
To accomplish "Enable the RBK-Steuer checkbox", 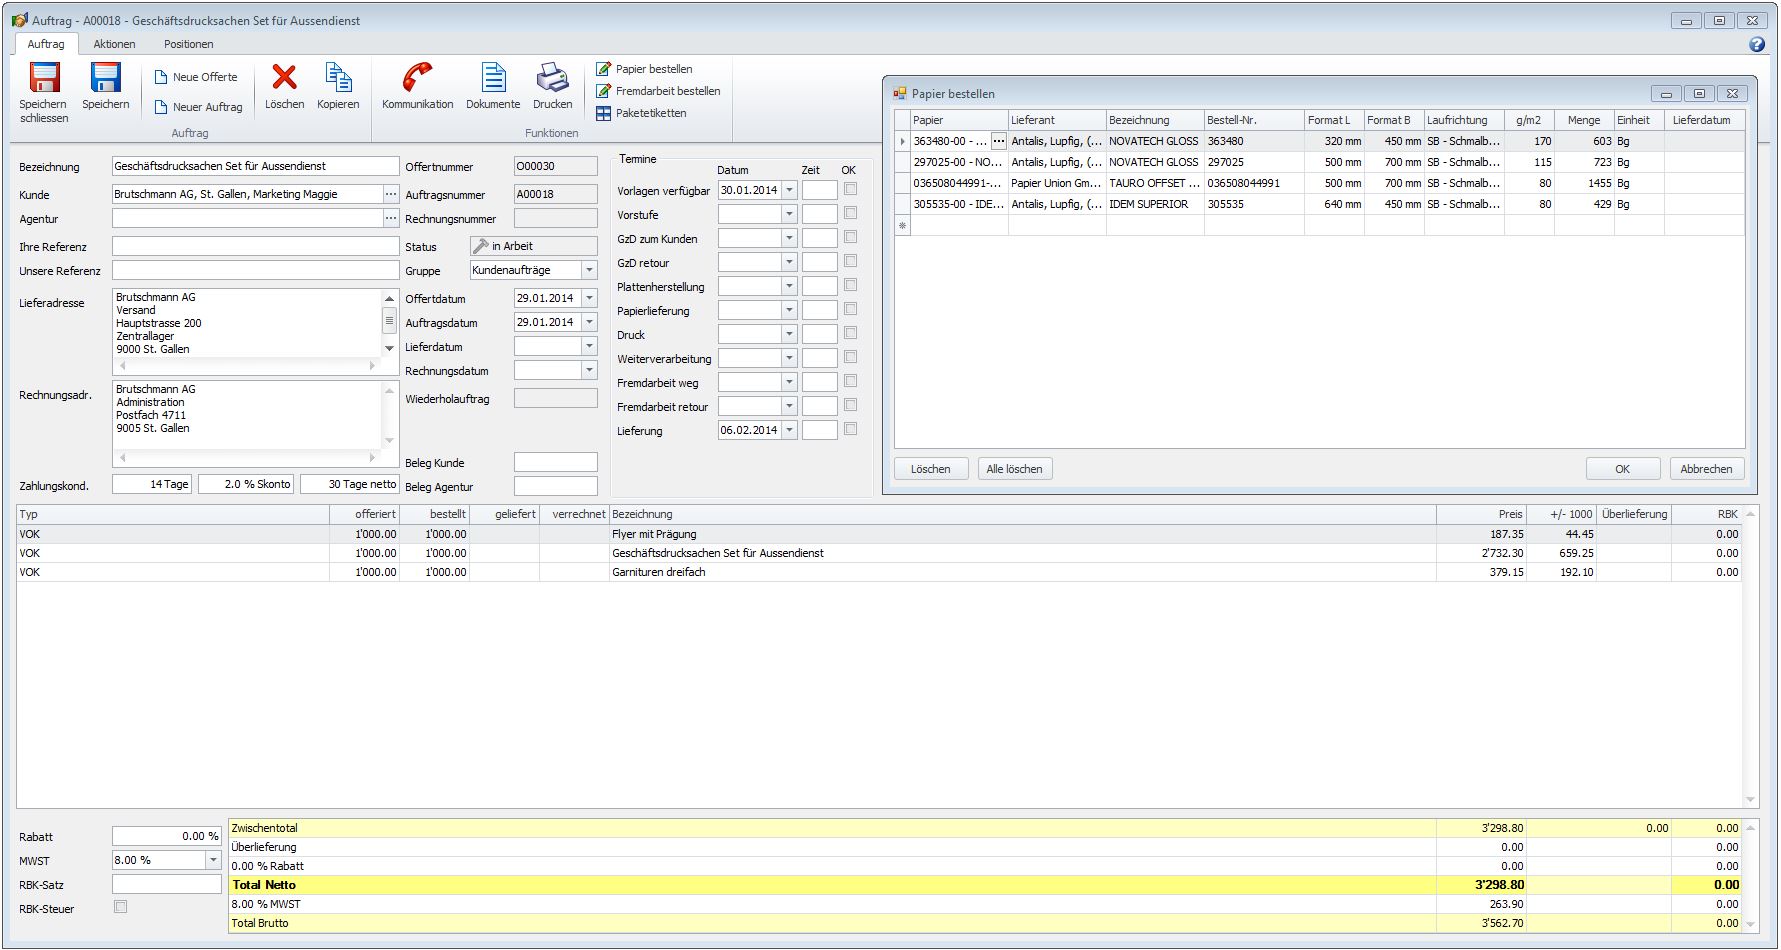I will (x=121, y=907).
